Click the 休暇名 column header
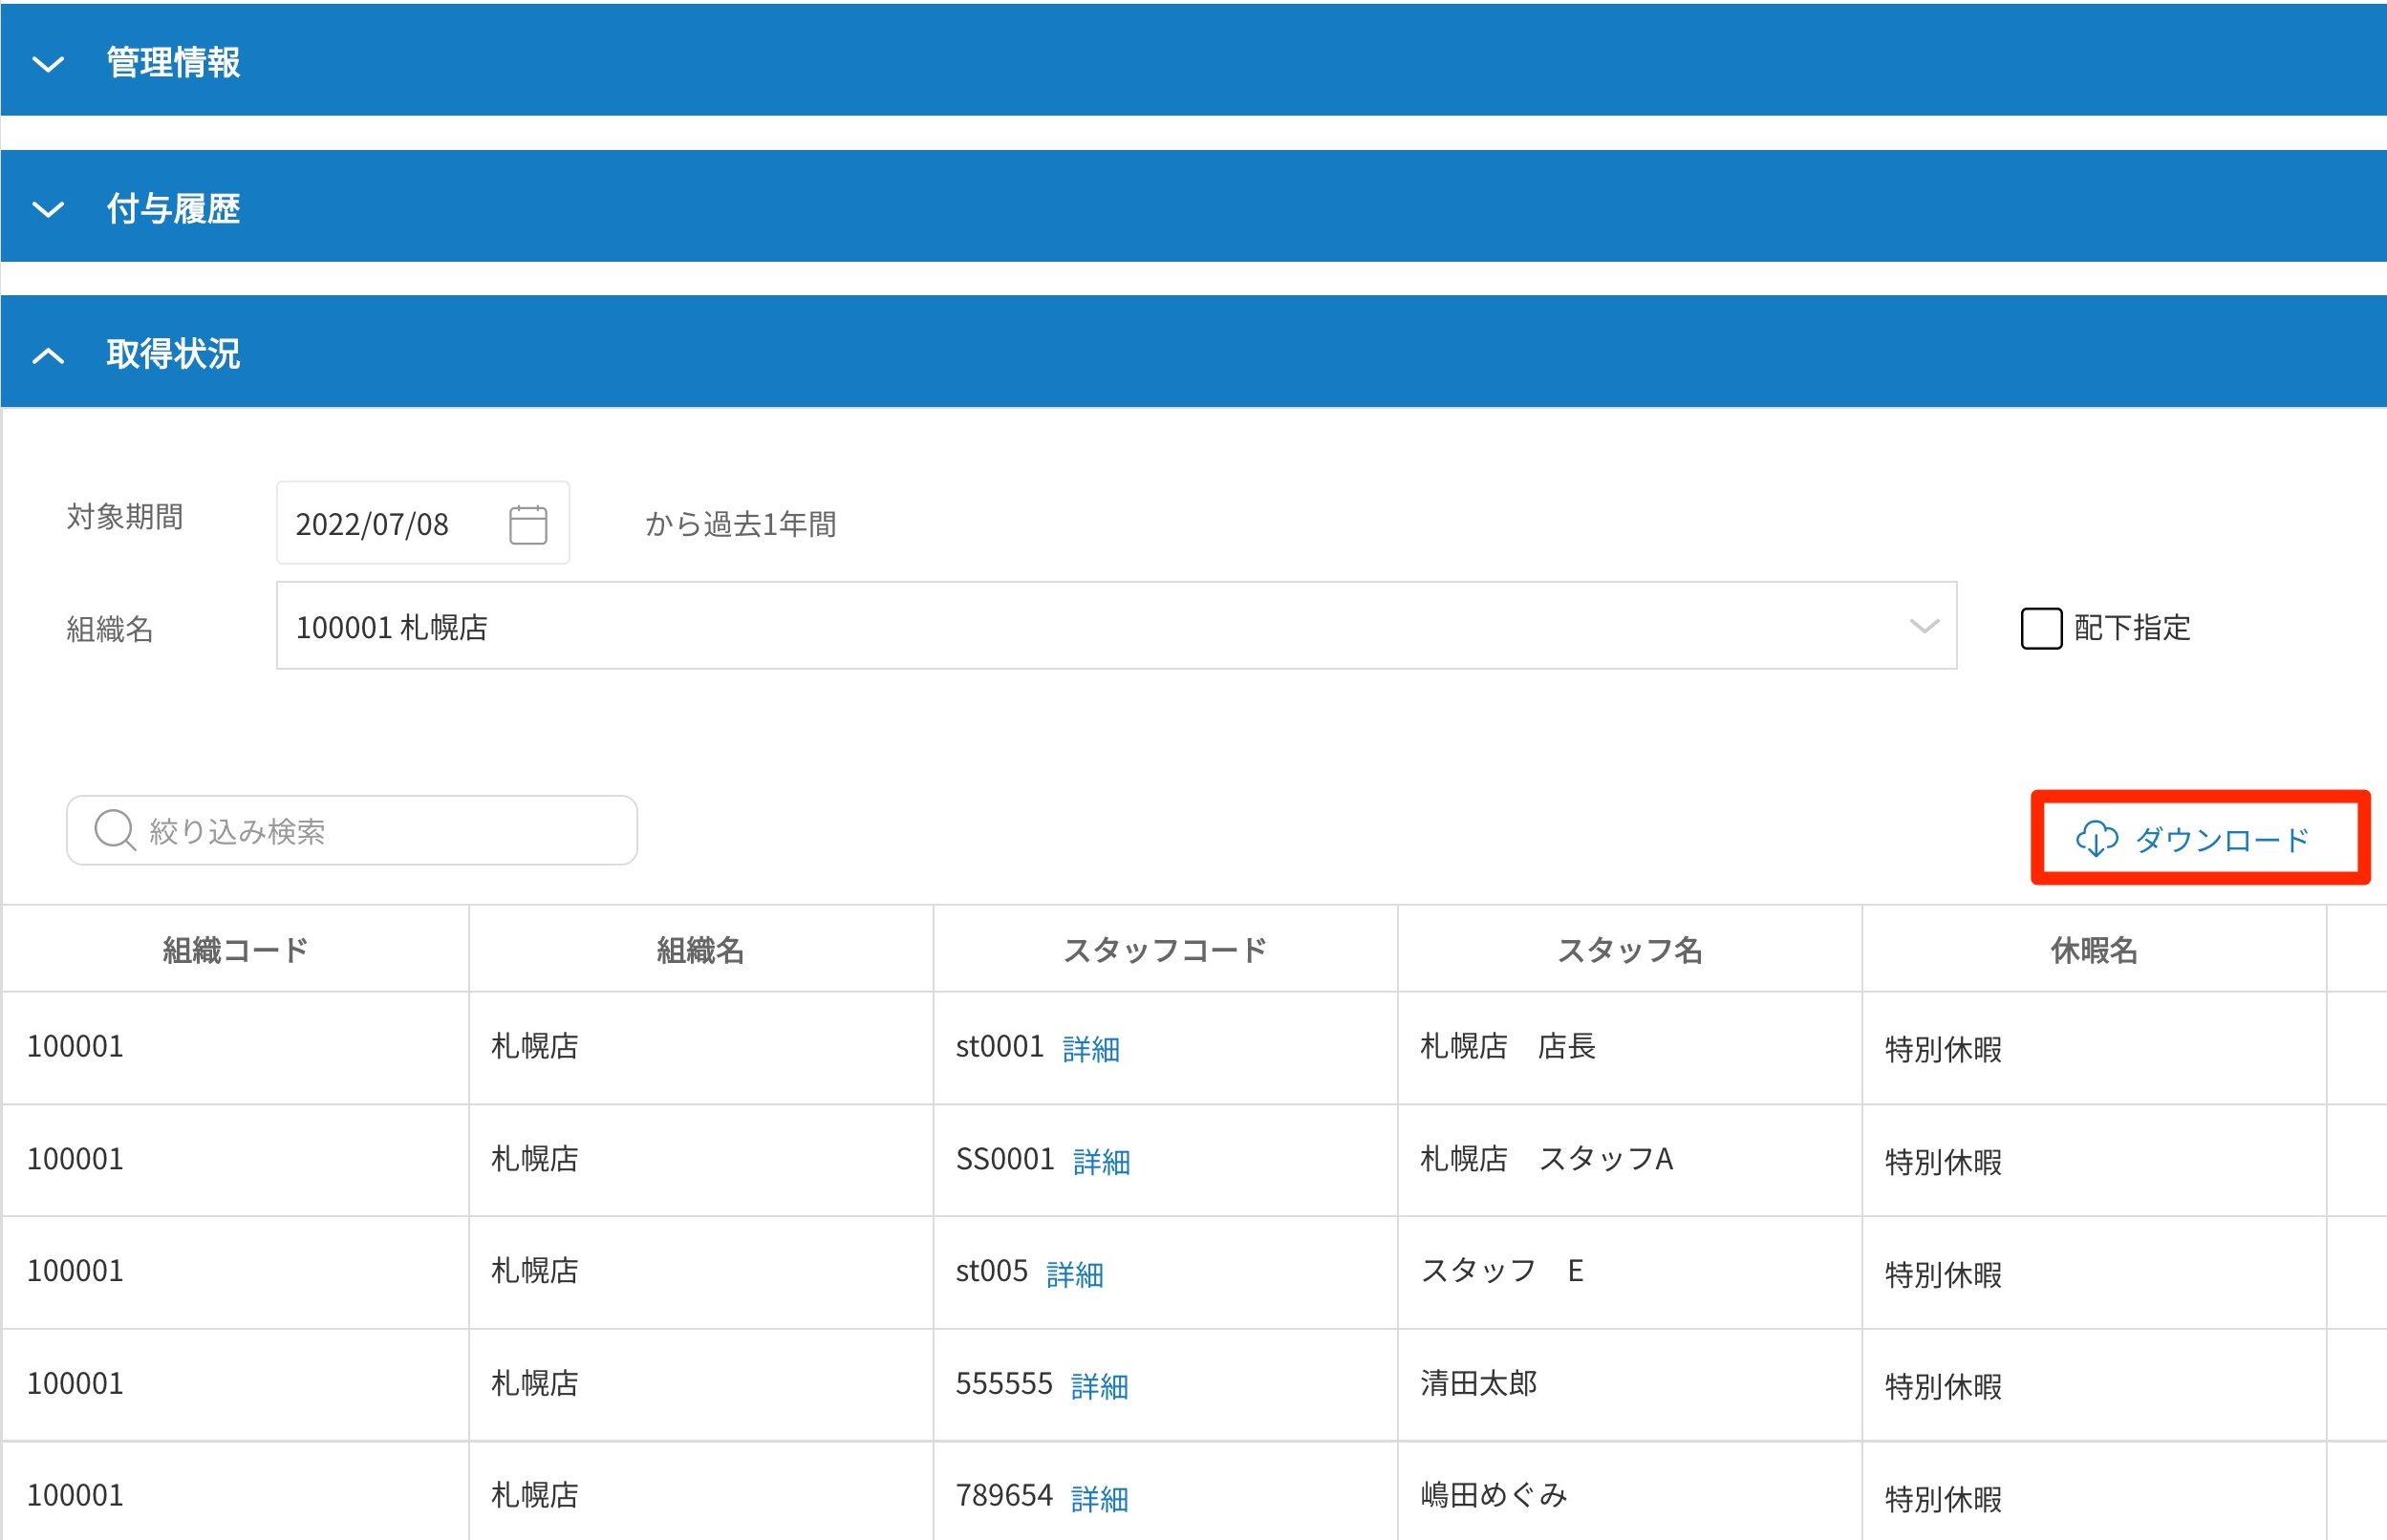Viewport: 2387px width, 1540px height. point(2093,950)
